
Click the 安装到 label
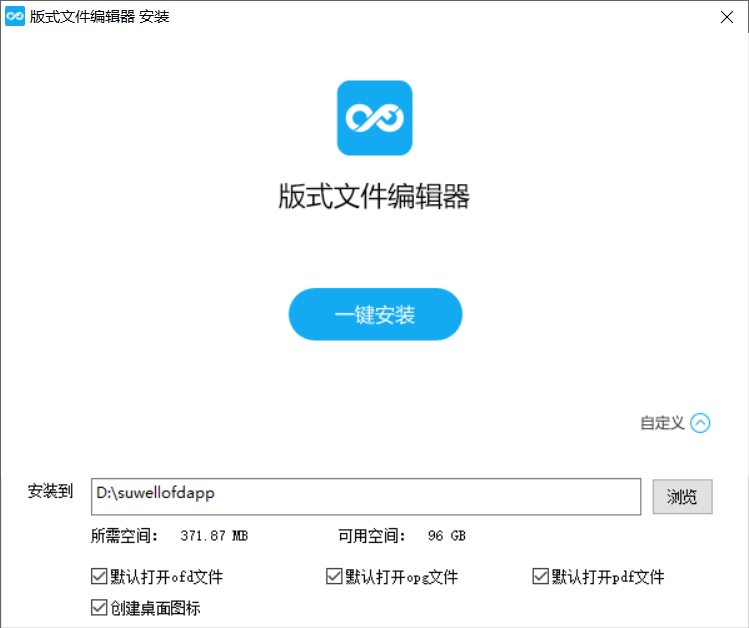tap(50, 491)
